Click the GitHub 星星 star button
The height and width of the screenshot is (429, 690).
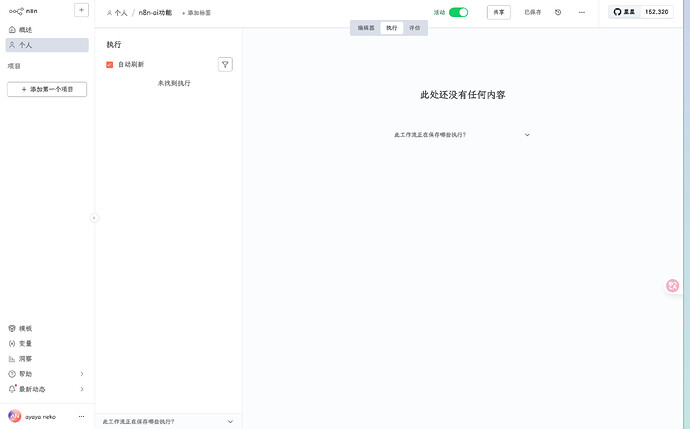pos(624,12)
